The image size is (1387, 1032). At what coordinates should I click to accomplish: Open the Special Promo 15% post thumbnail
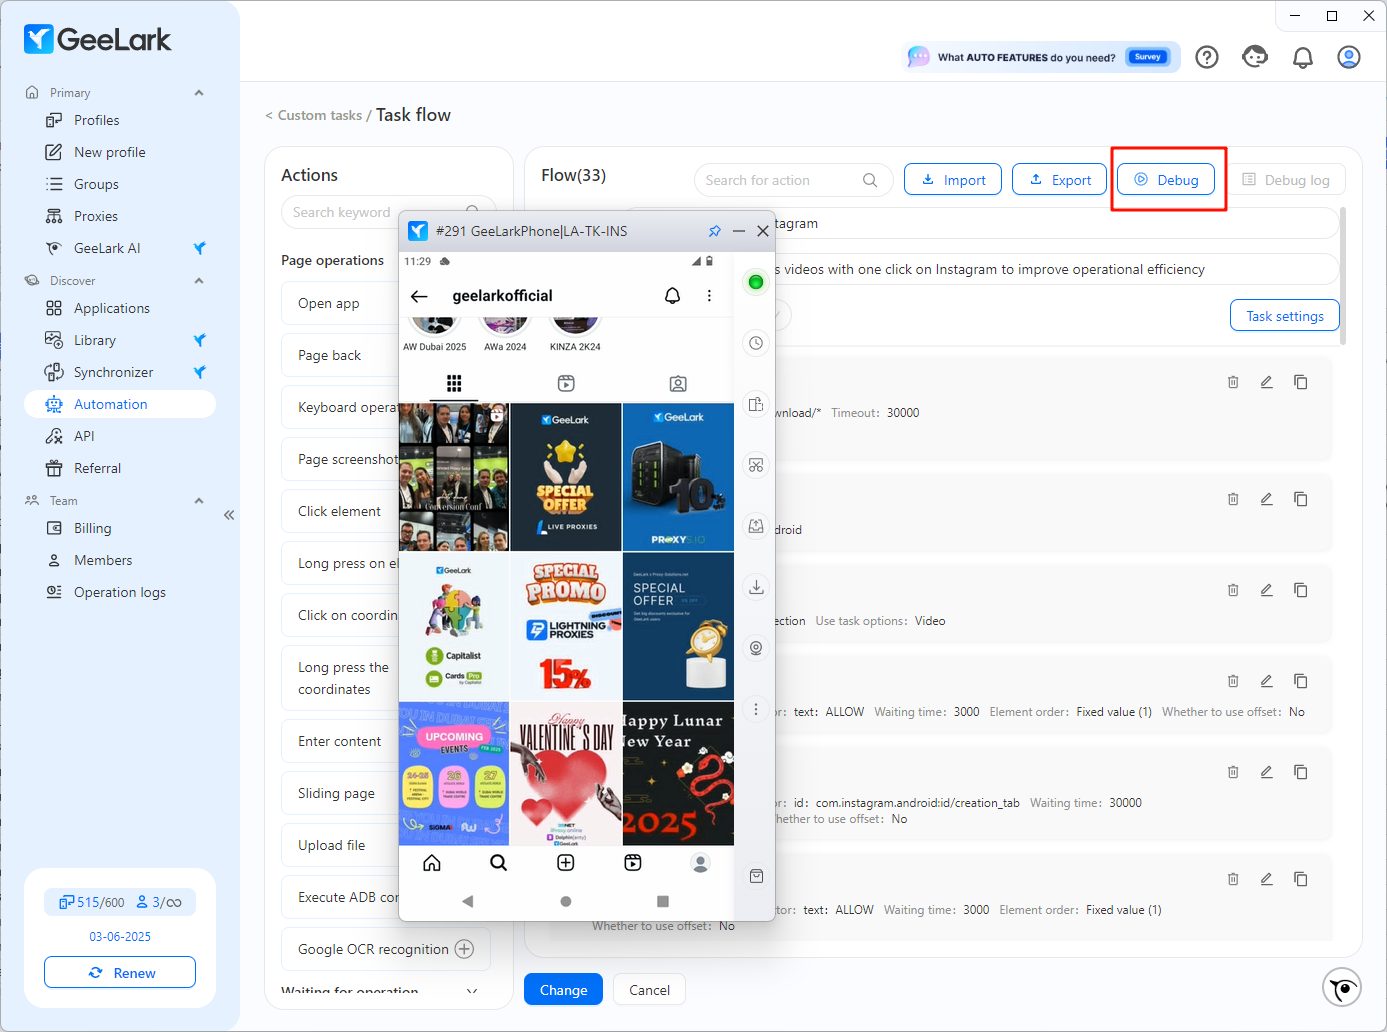click(x=566, y=626)
